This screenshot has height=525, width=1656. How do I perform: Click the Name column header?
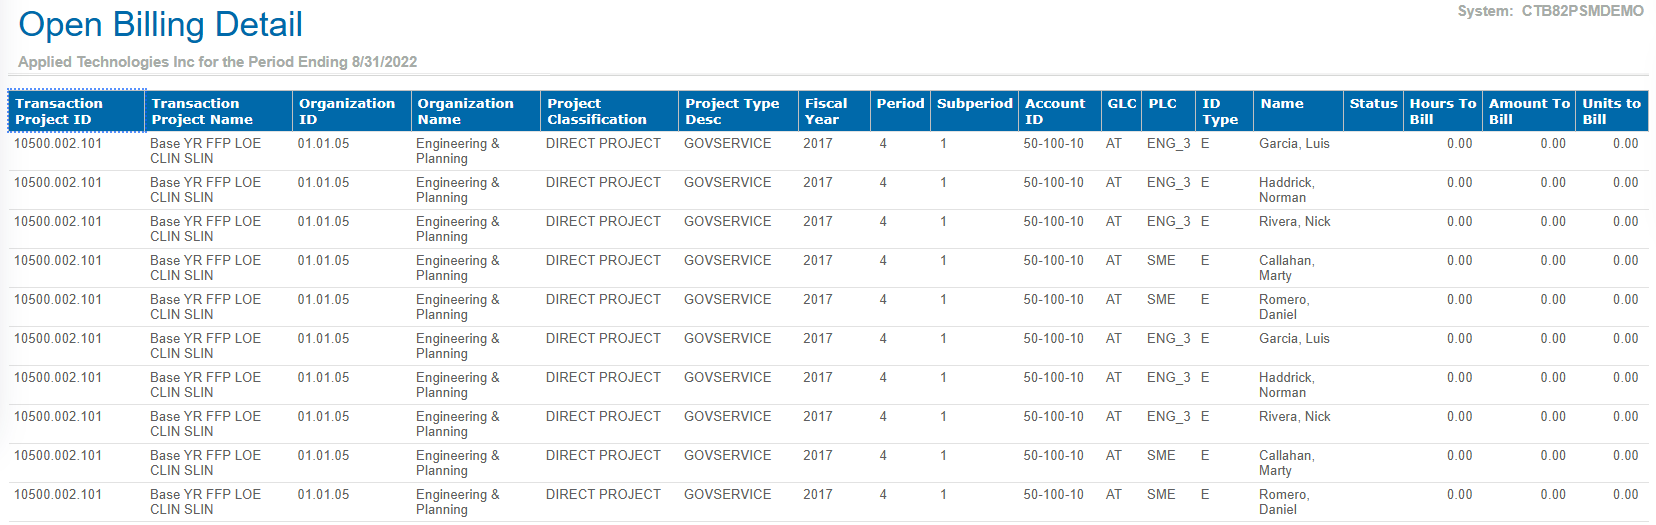point(1282,104)
